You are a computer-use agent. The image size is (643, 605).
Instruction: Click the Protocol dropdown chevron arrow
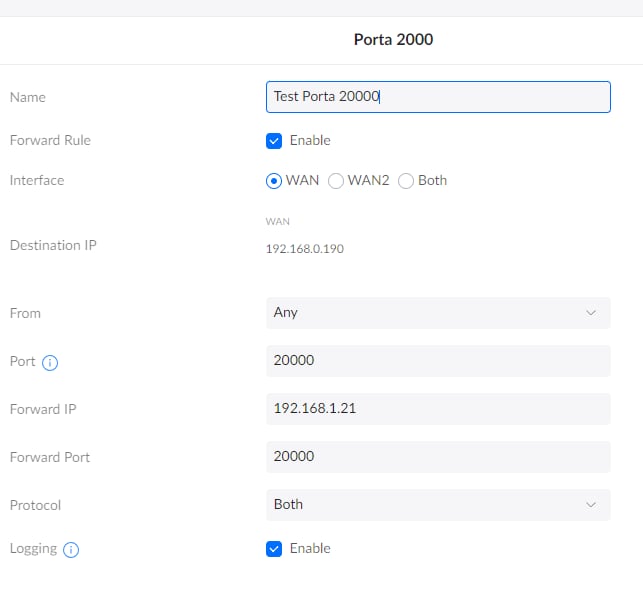point(591,505)
